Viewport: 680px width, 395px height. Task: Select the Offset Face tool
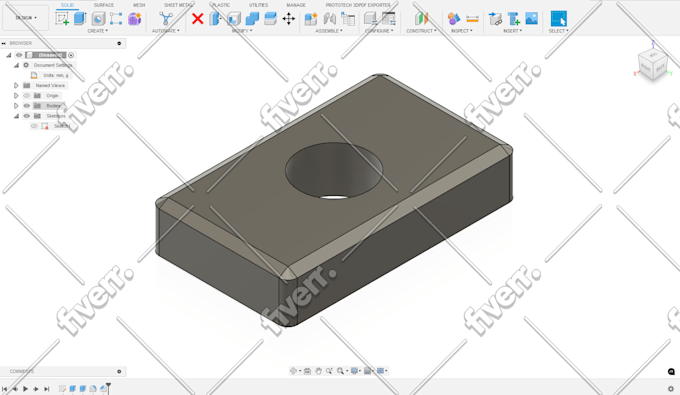coord(270,19)
